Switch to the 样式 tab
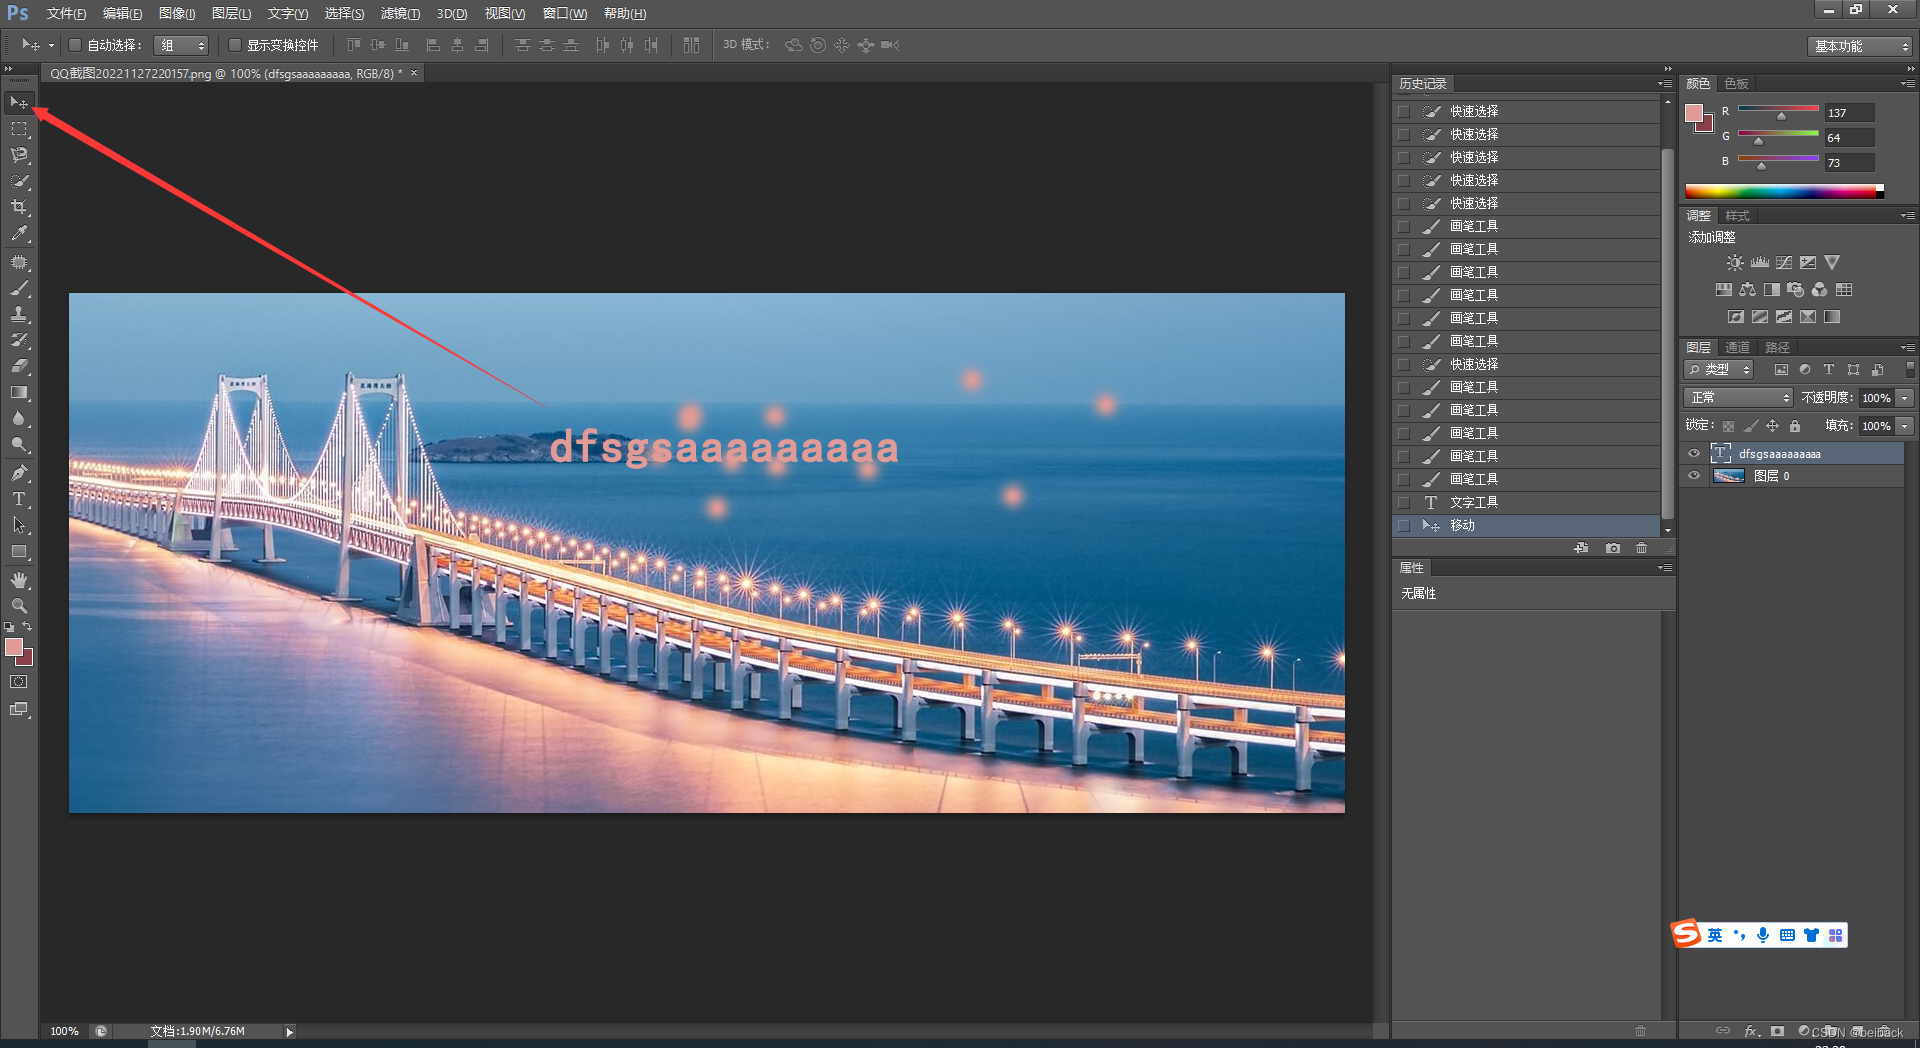The image size is (1920, 1048). (x=1738, y=216)
